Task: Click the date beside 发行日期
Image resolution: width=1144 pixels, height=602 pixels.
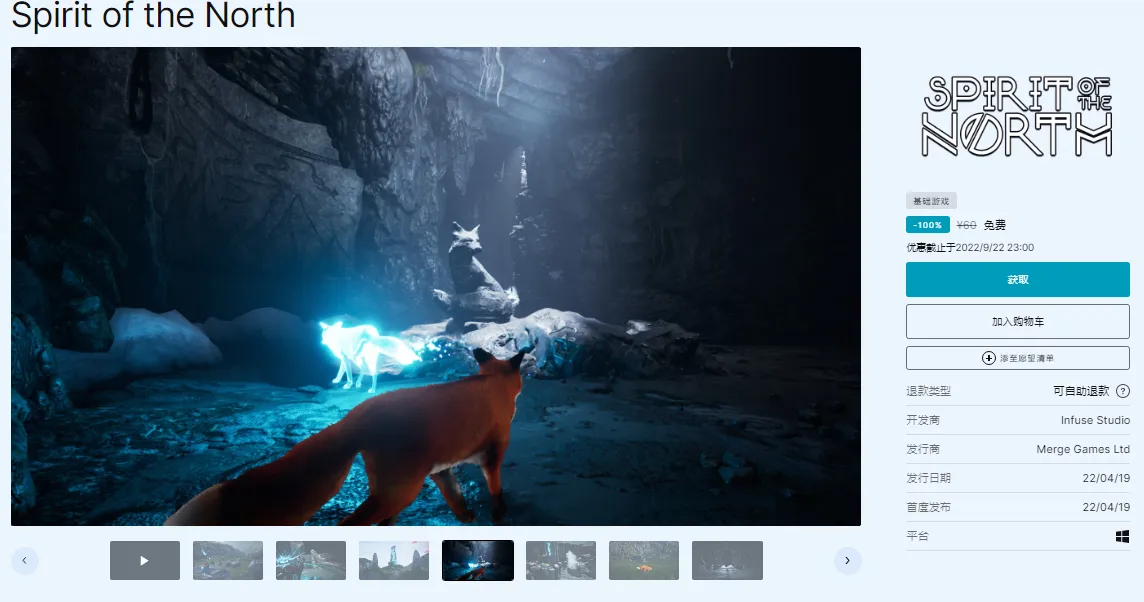Action: point(1106,478)
